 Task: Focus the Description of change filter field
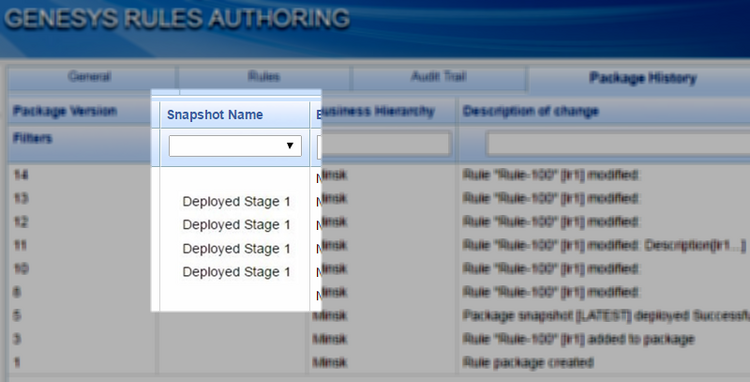[x=618, y=144]
